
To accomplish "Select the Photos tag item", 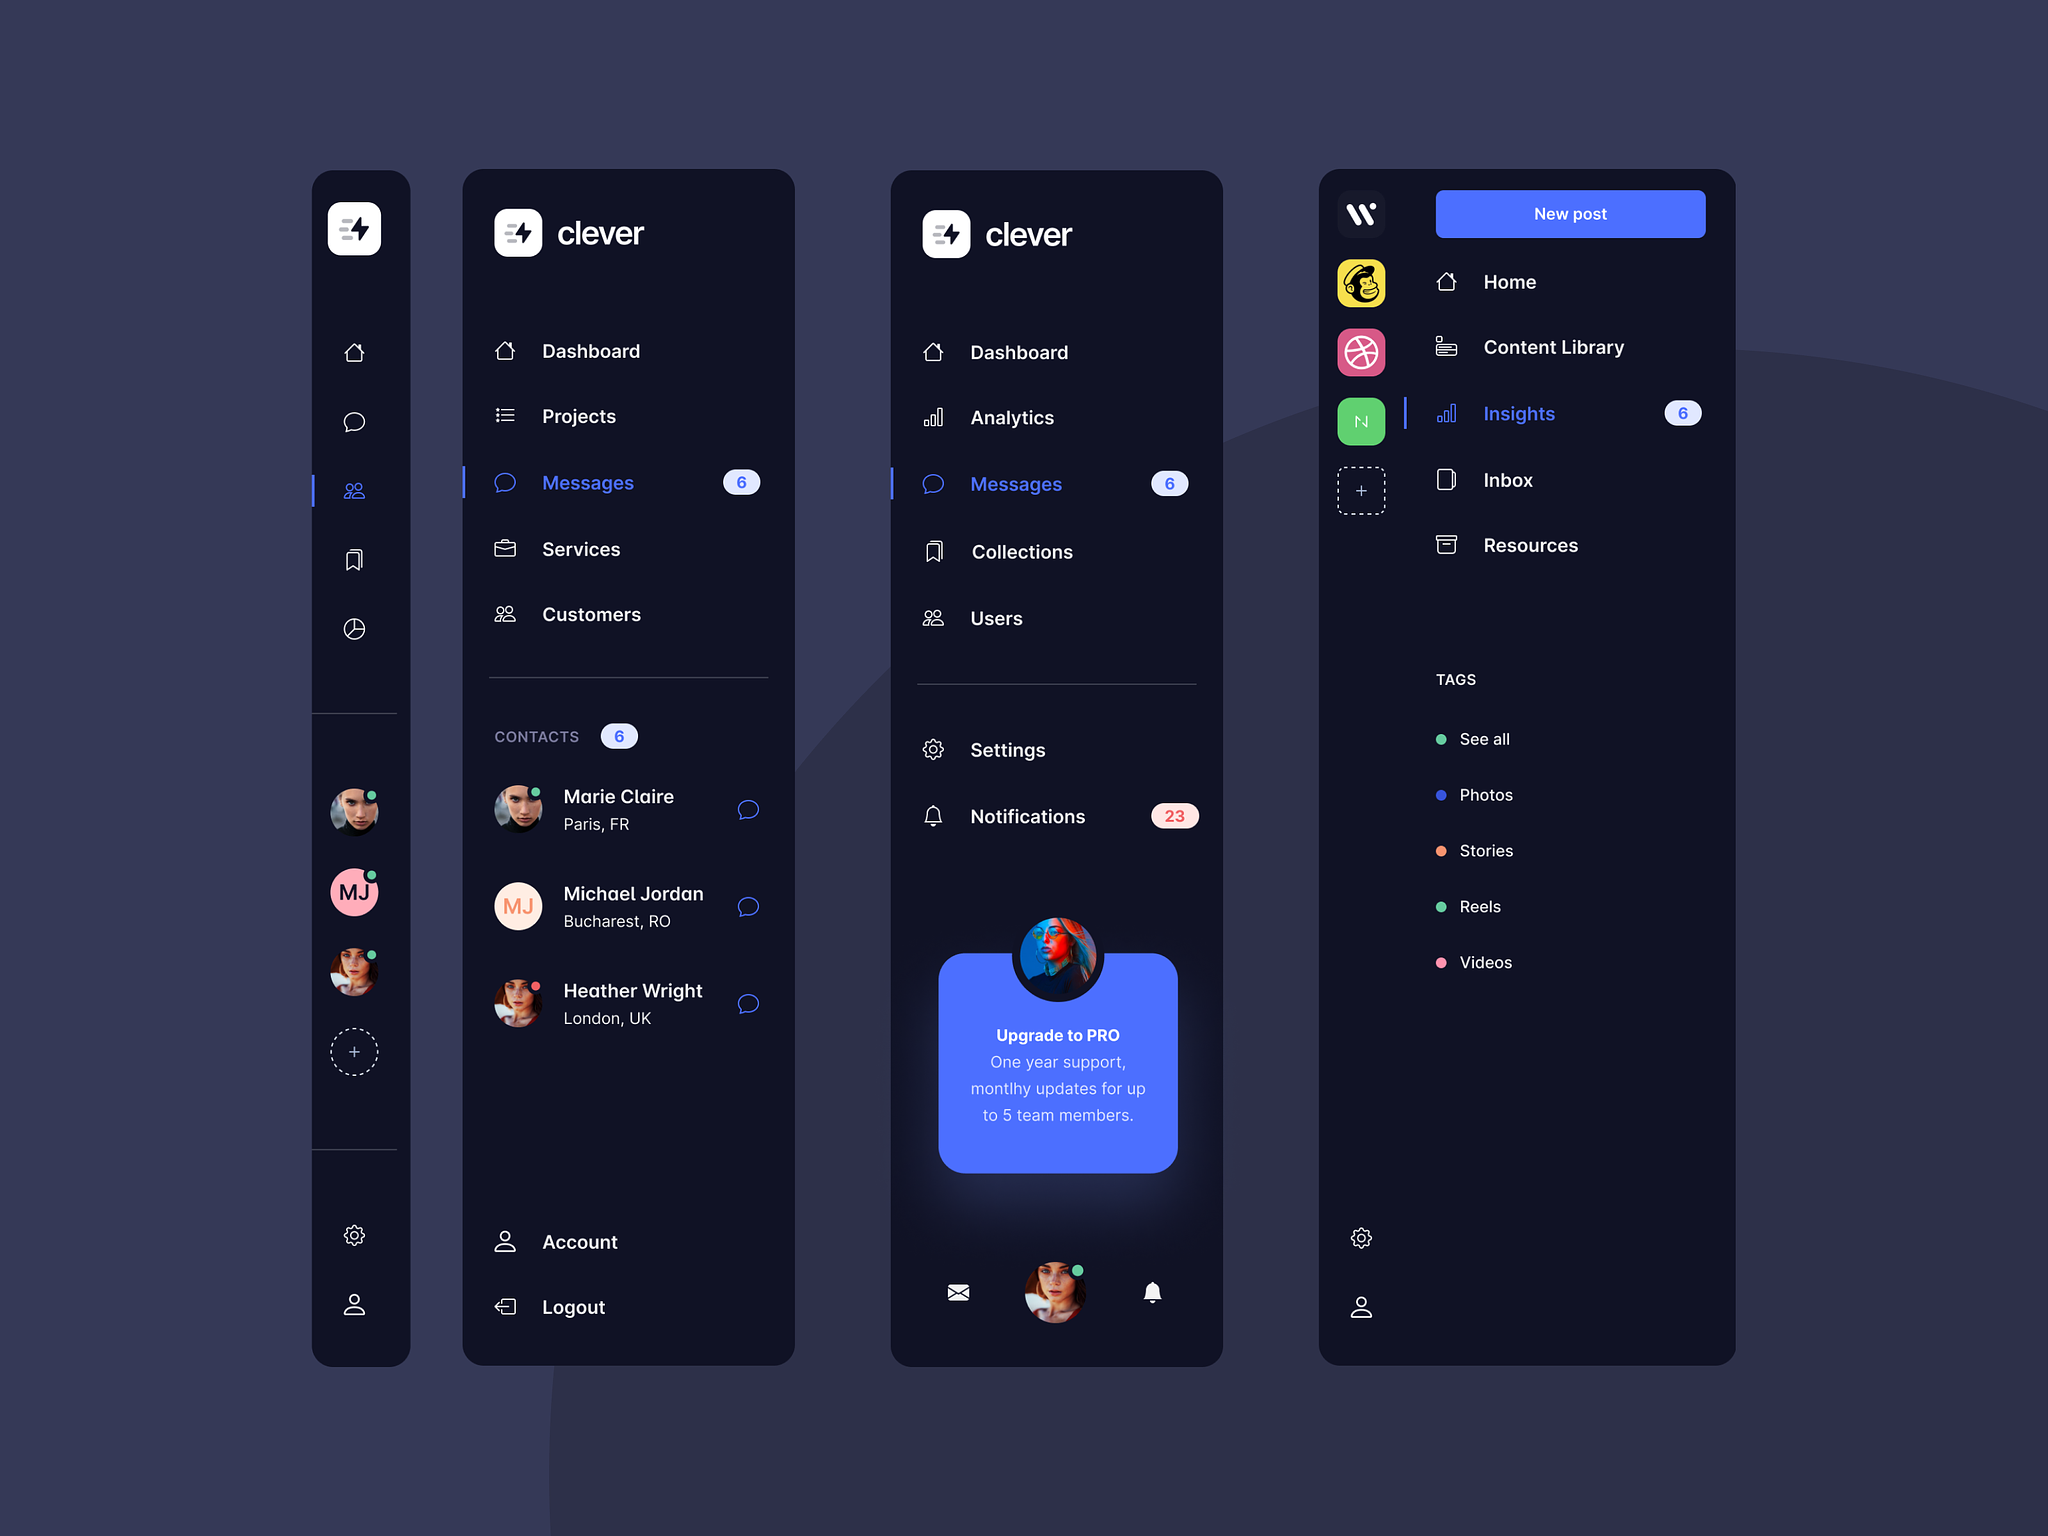I will pos(1485,794).
